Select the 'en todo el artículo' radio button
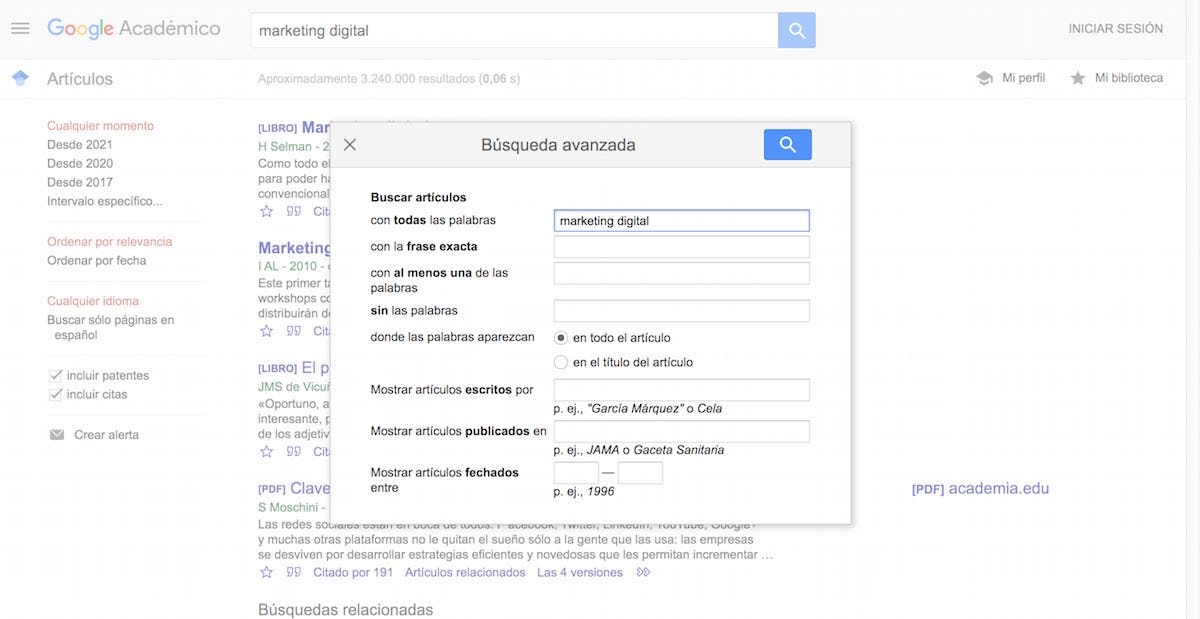Image resolution: width=1200 pixels, height=619 pixels. (x=561, y=338)
